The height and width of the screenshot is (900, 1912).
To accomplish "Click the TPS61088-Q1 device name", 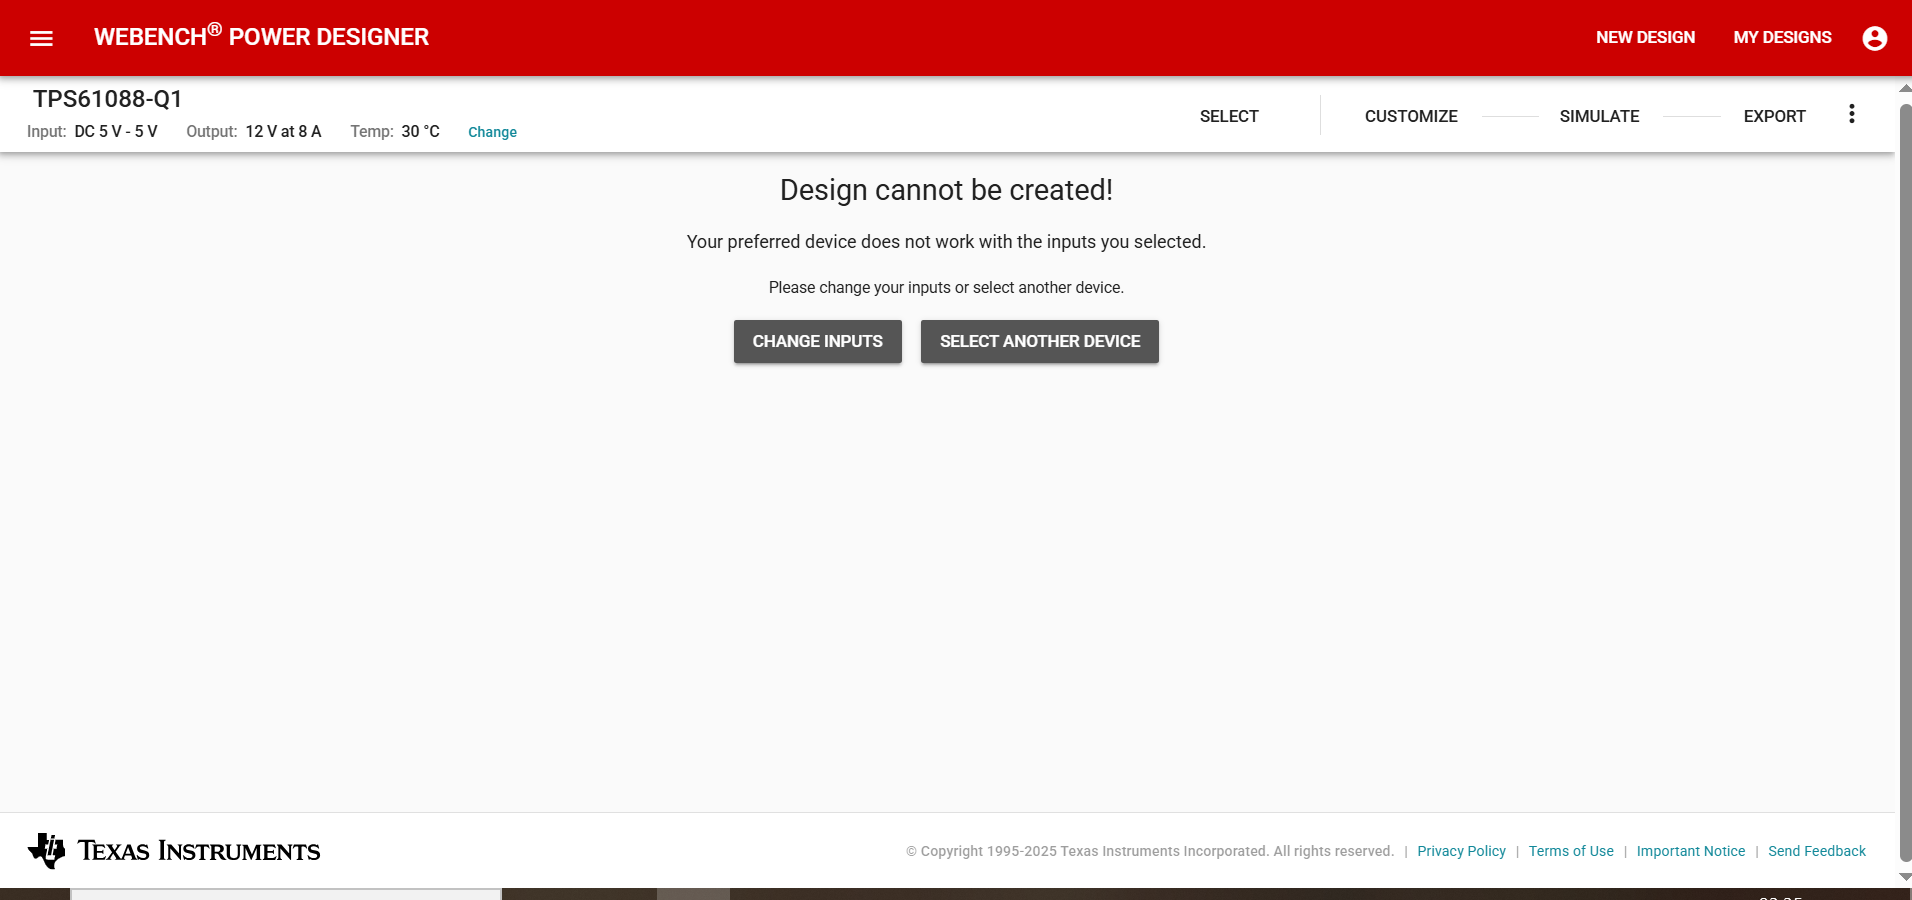I will tap(108, 99).
